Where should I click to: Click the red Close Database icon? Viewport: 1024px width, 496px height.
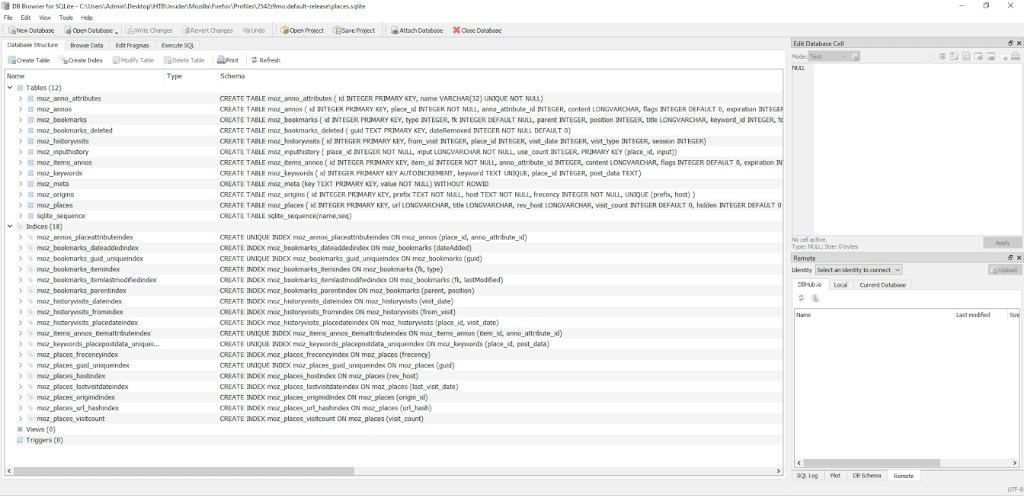(x=457, y=30)
